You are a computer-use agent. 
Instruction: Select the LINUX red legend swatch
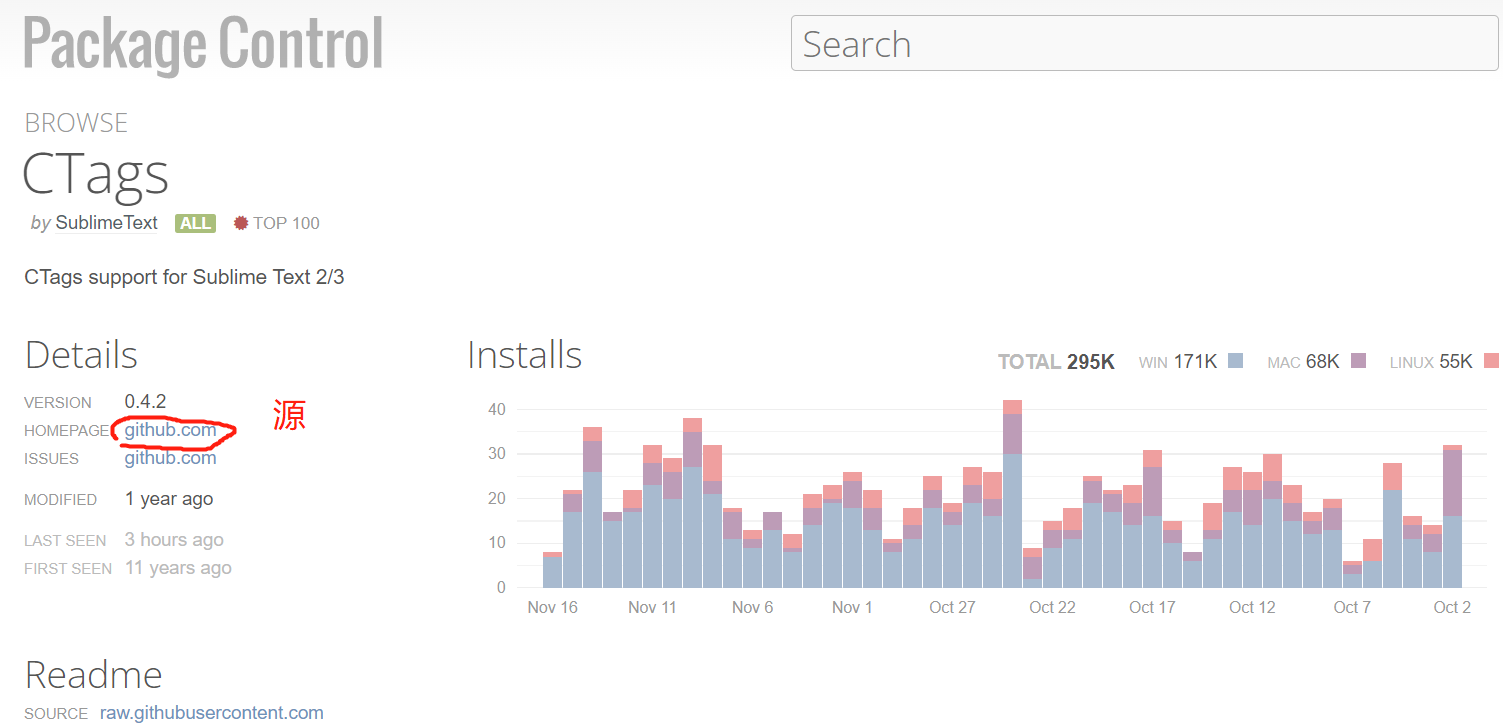pos(1491,361)
